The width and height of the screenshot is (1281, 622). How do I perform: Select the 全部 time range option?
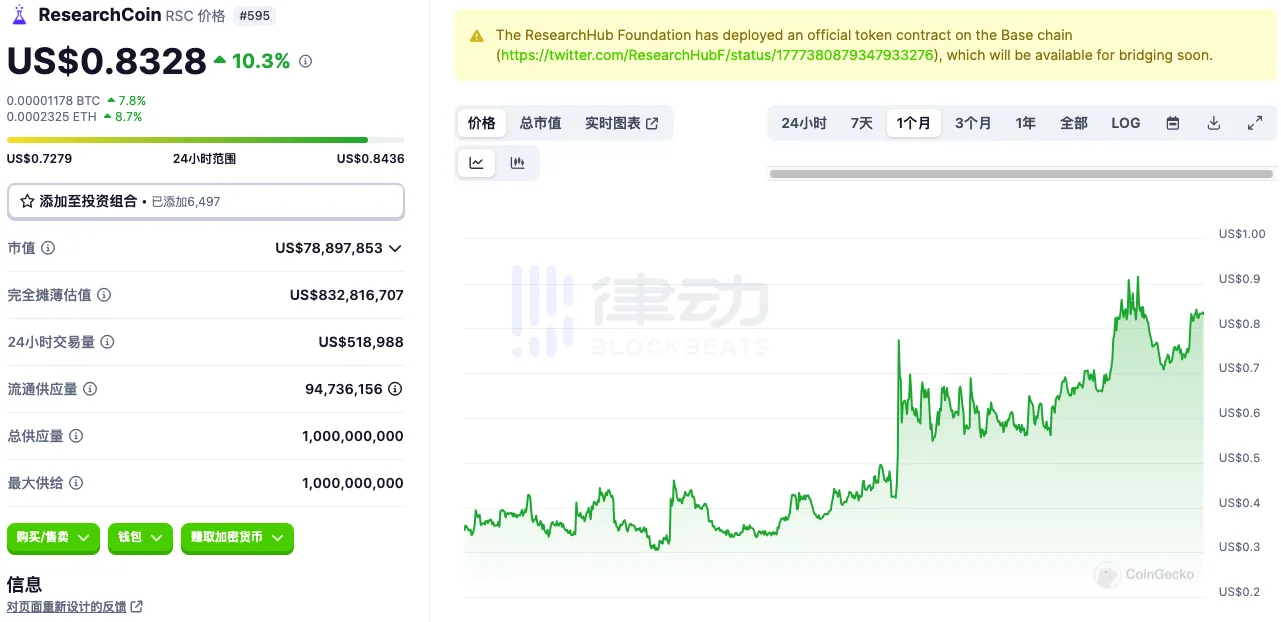1073,122
